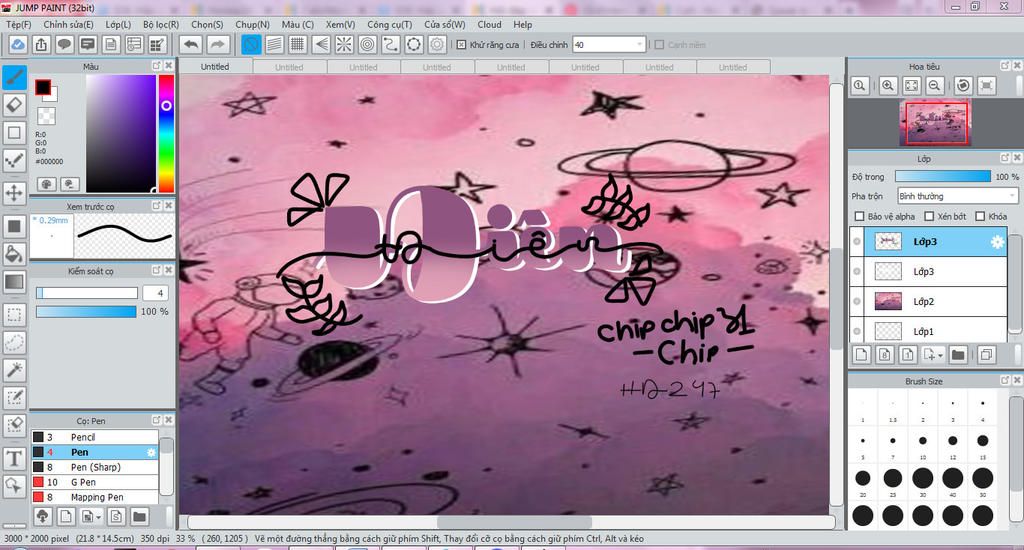Image resolution: width=1024 pixels, height=550 pixels.
Task: Turn snap off with highlighted snap icon
Action: tap(251, 44)
